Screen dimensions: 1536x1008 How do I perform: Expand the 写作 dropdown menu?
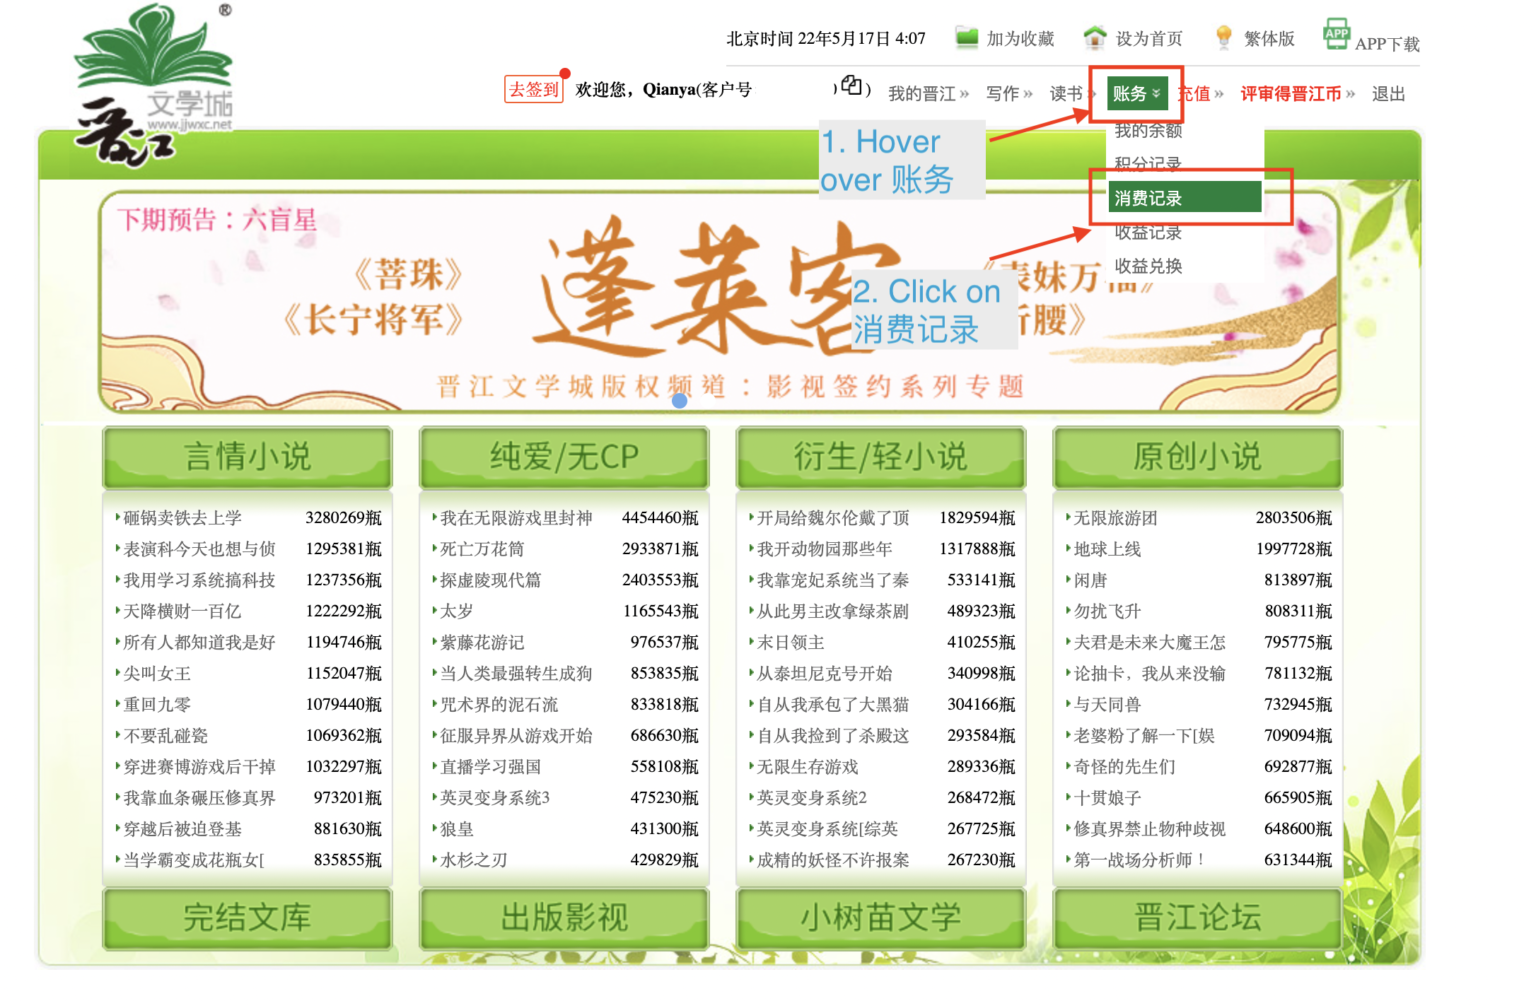[1008, 94]
